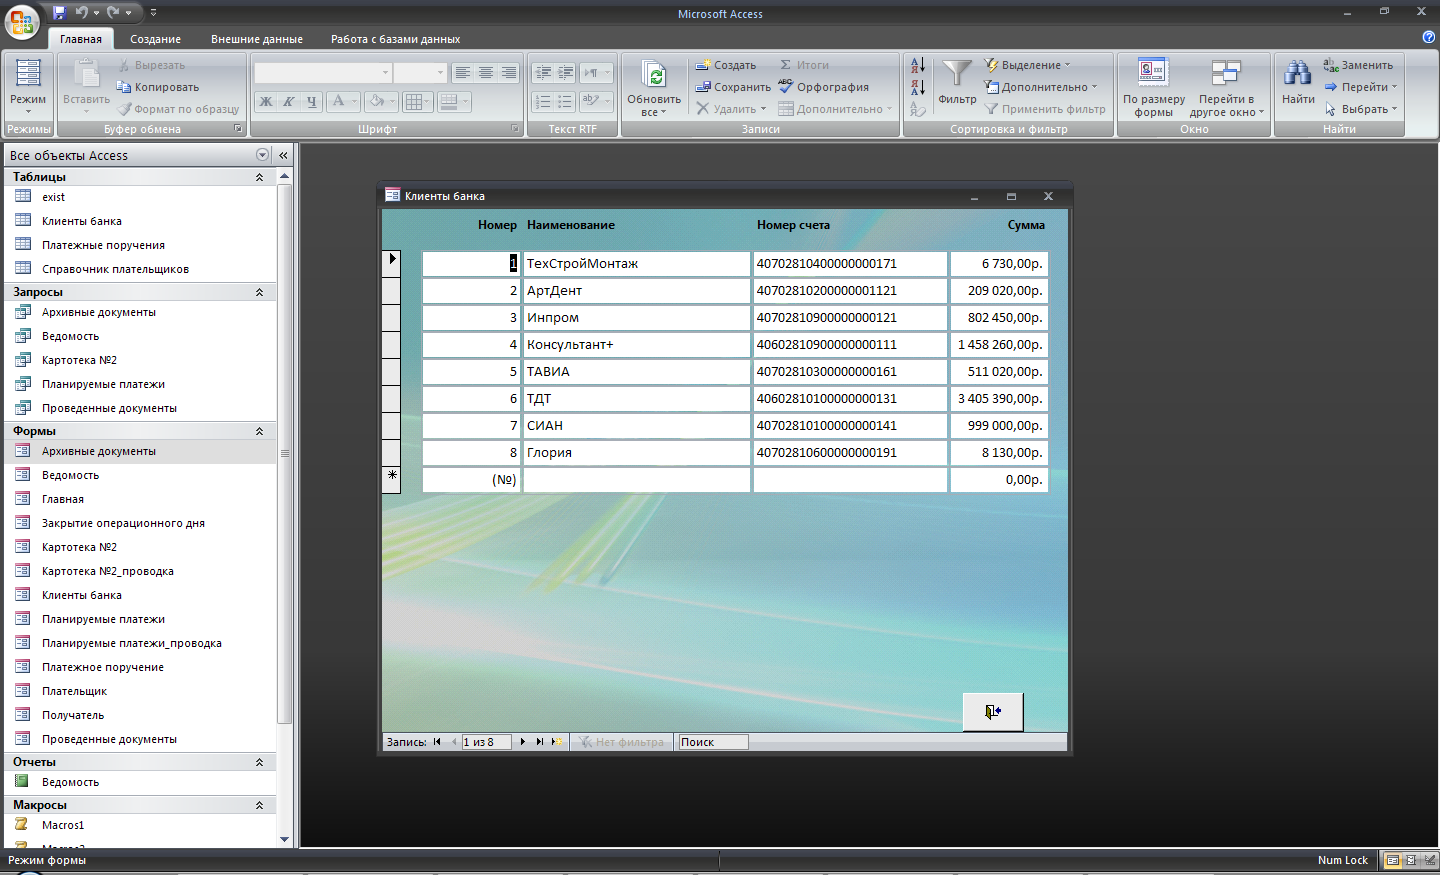Click bulleted list icon in Текст RTF
The width and height of the screenshot is (1440, 875).
tap(566, 101)
